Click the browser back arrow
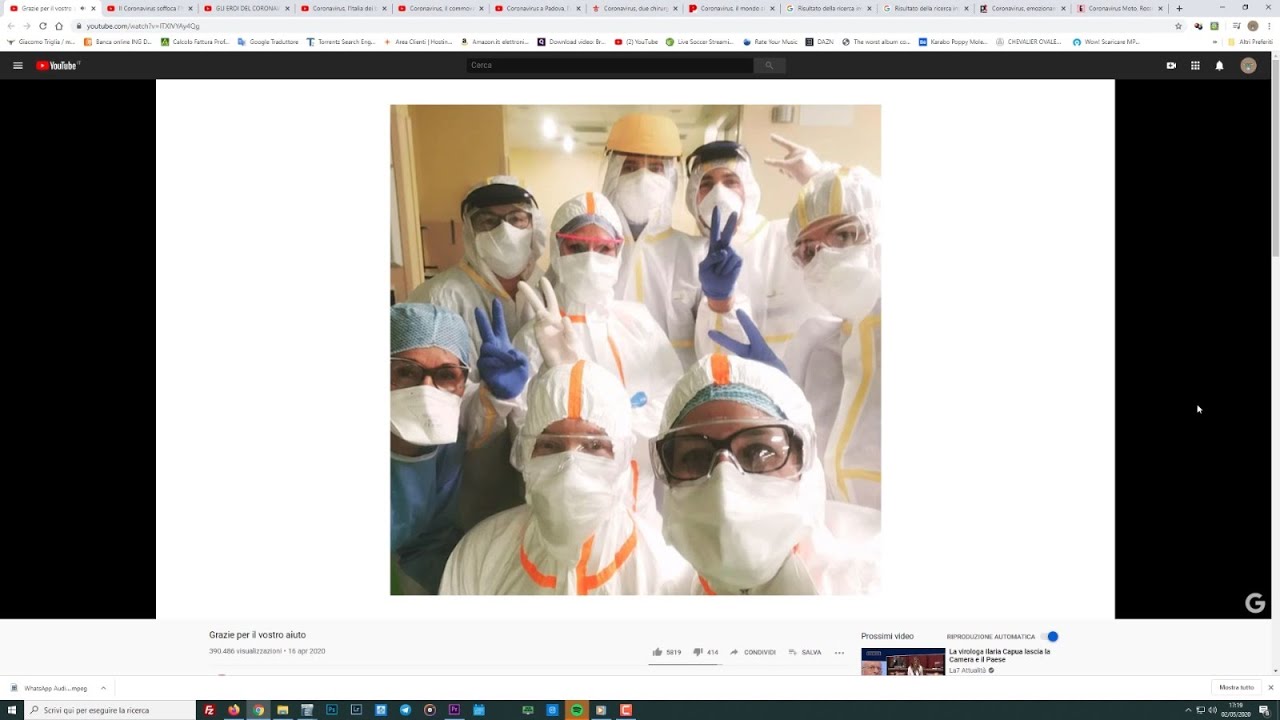1280x720 pixels. click(x=11, y=26)
